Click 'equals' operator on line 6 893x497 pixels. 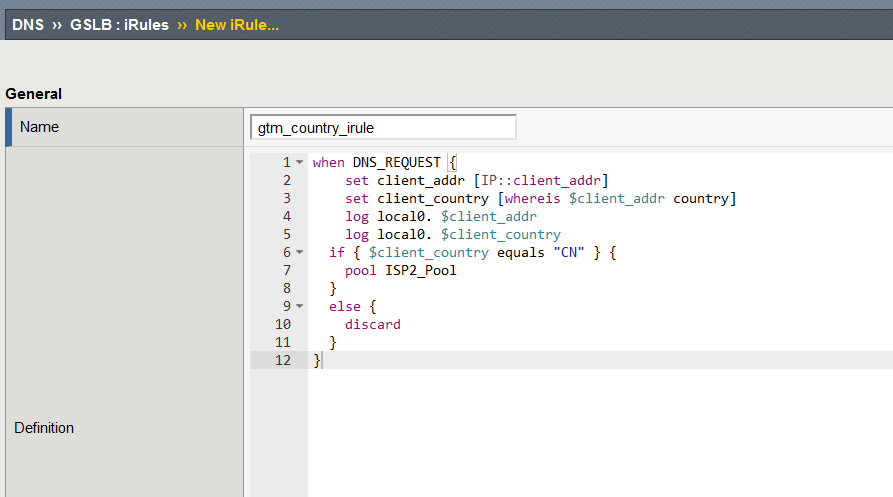click(x=521, y=252)
